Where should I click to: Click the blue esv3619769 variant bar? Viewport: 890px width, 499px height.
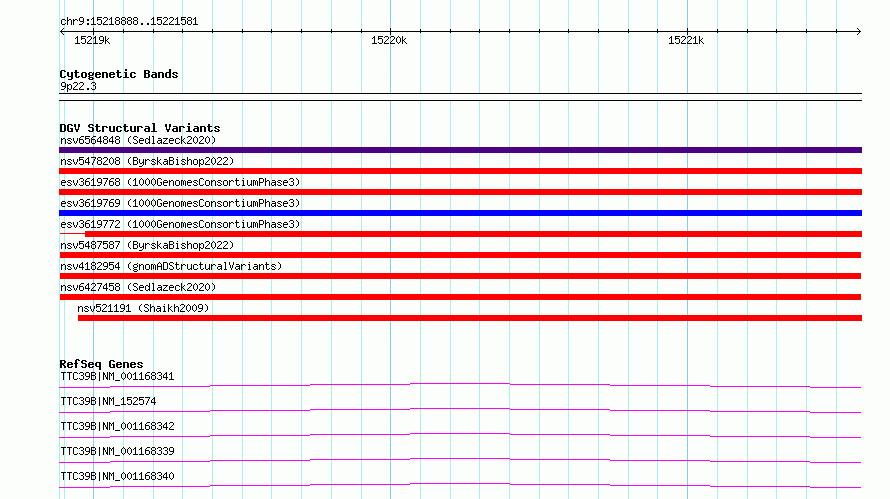pos(460,213)
